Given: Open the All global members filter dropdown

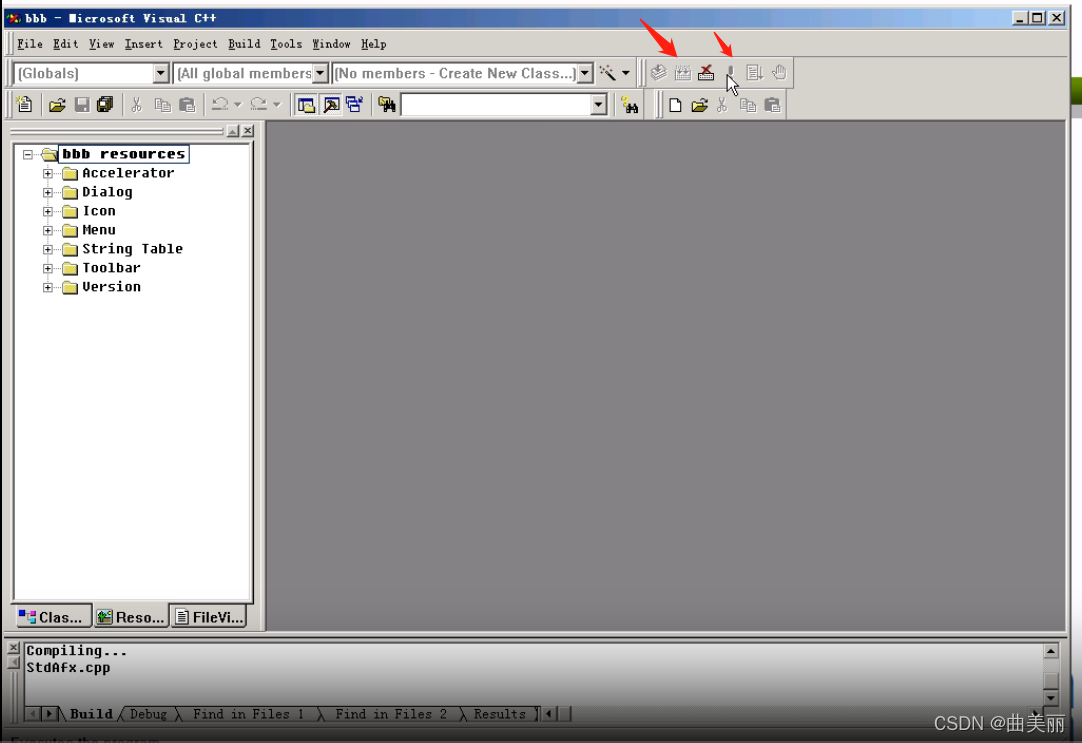Looking at the screenshot, I should click(x=320, y=73).
